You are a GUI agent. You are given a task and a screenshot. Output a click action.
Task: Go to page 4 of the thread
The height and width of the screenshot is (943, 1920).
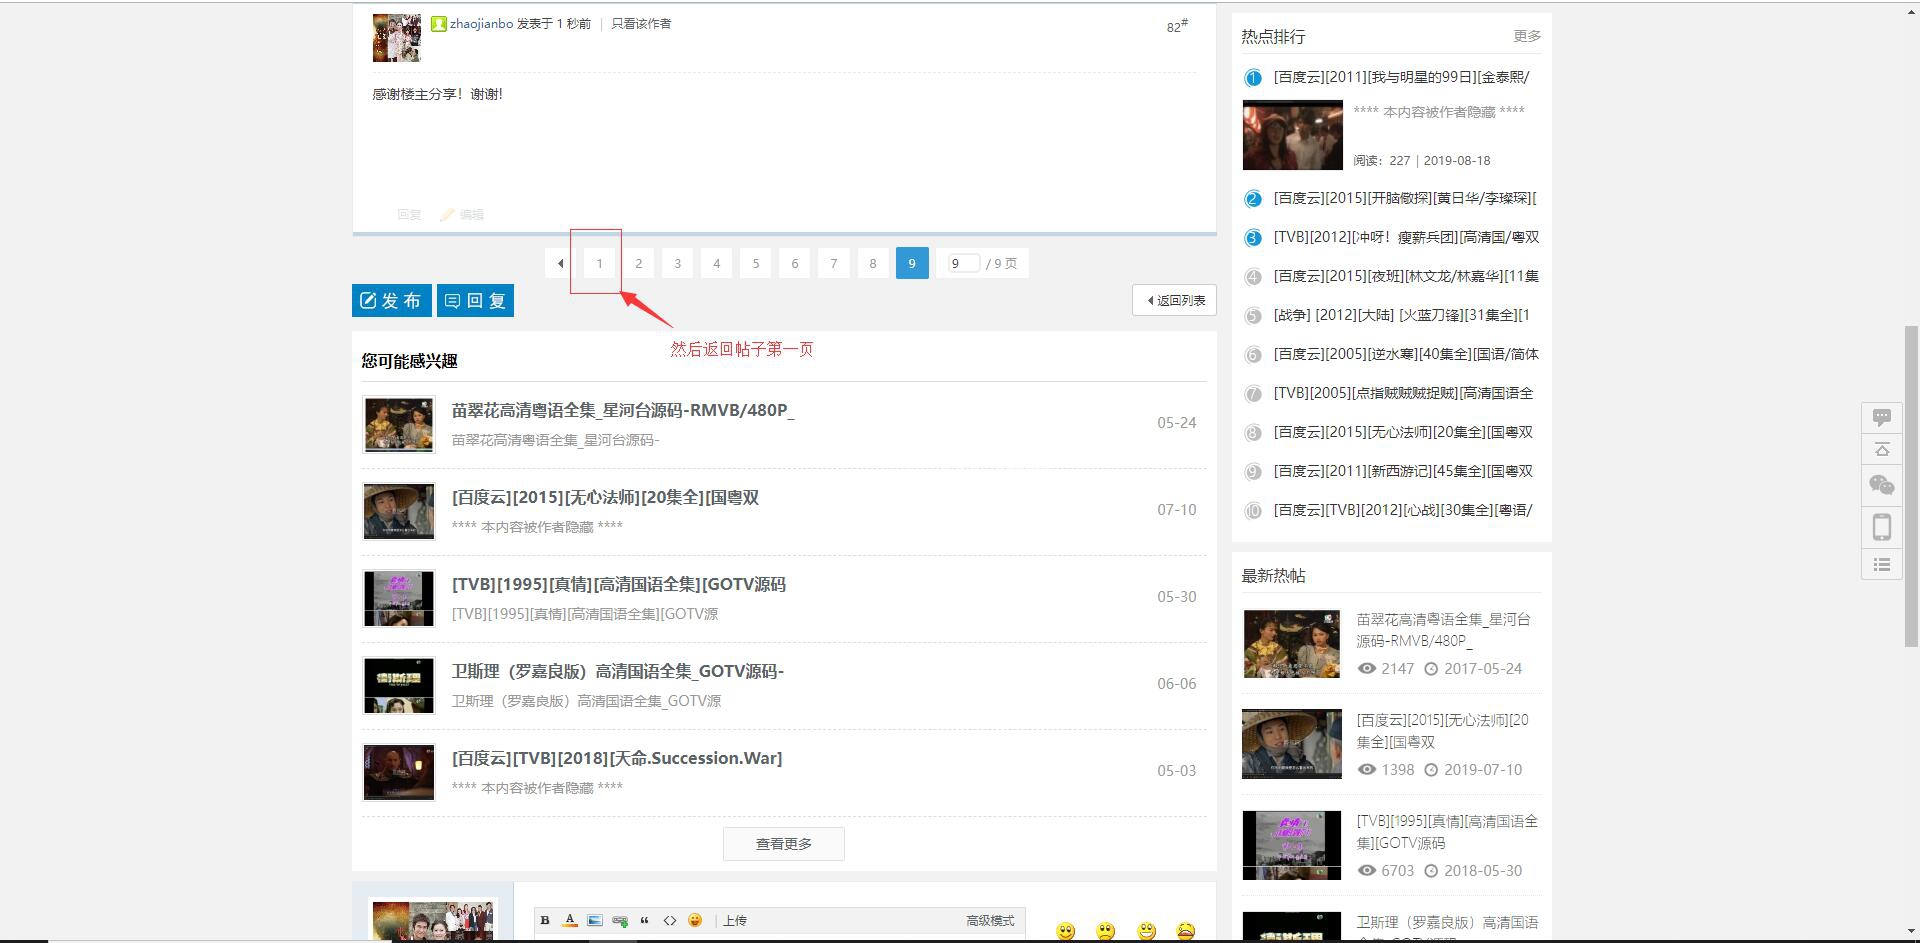click(x=717, y=263)
